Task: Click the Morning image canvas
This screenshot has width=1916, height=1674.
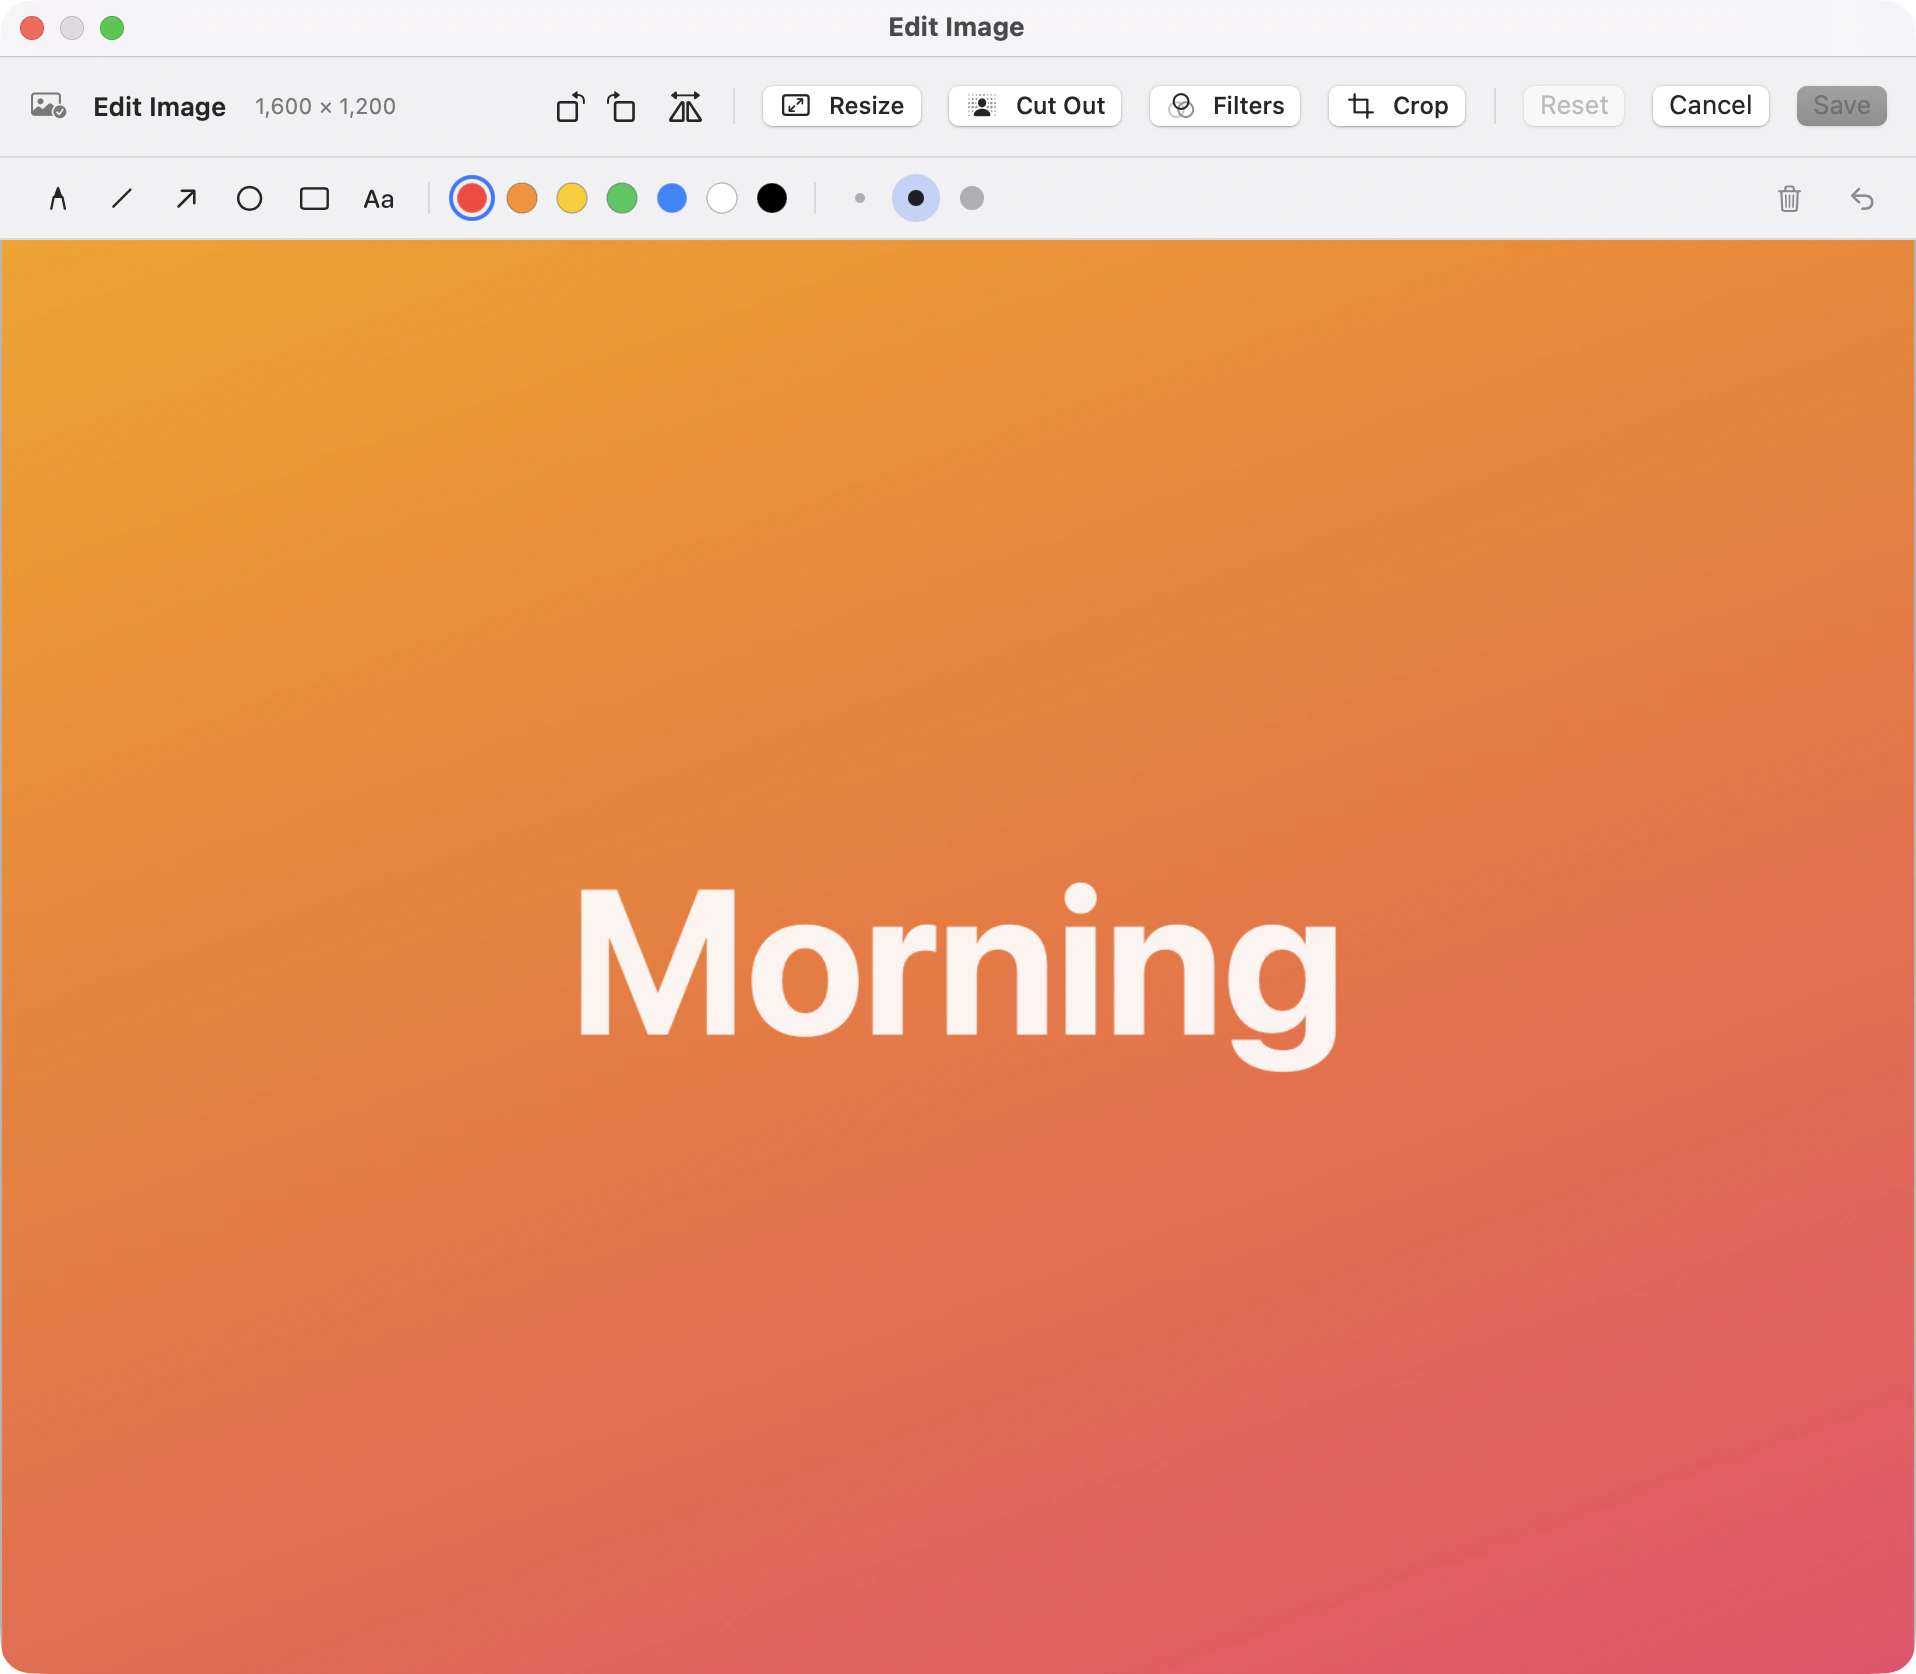Action: 957,956
